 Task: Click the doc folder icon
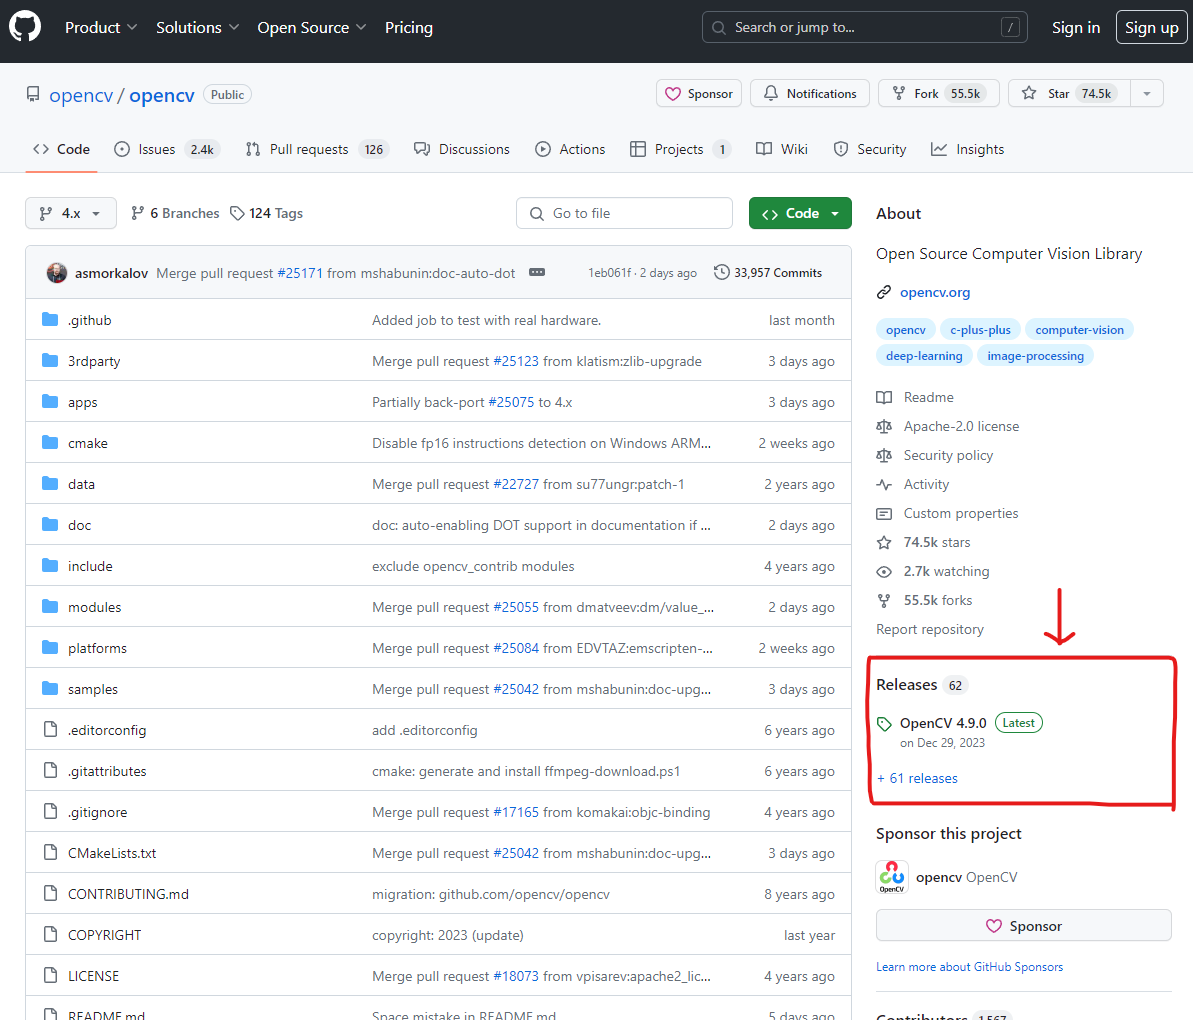(50, 524)
